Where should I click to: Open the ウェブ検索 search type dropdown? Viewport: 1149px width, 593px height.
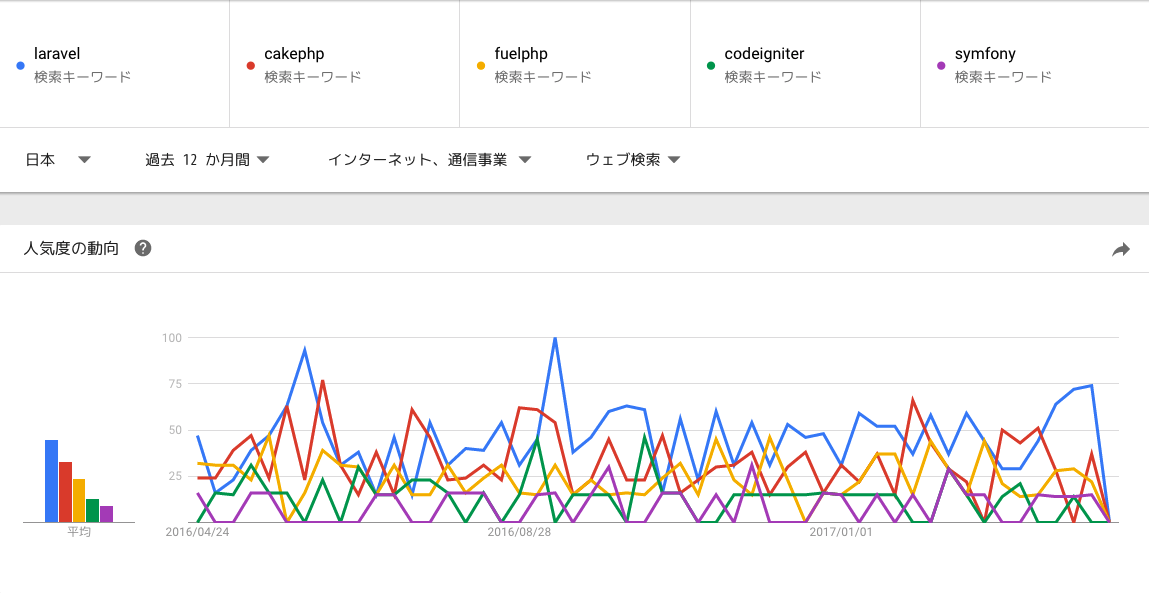tap(633, 160)
